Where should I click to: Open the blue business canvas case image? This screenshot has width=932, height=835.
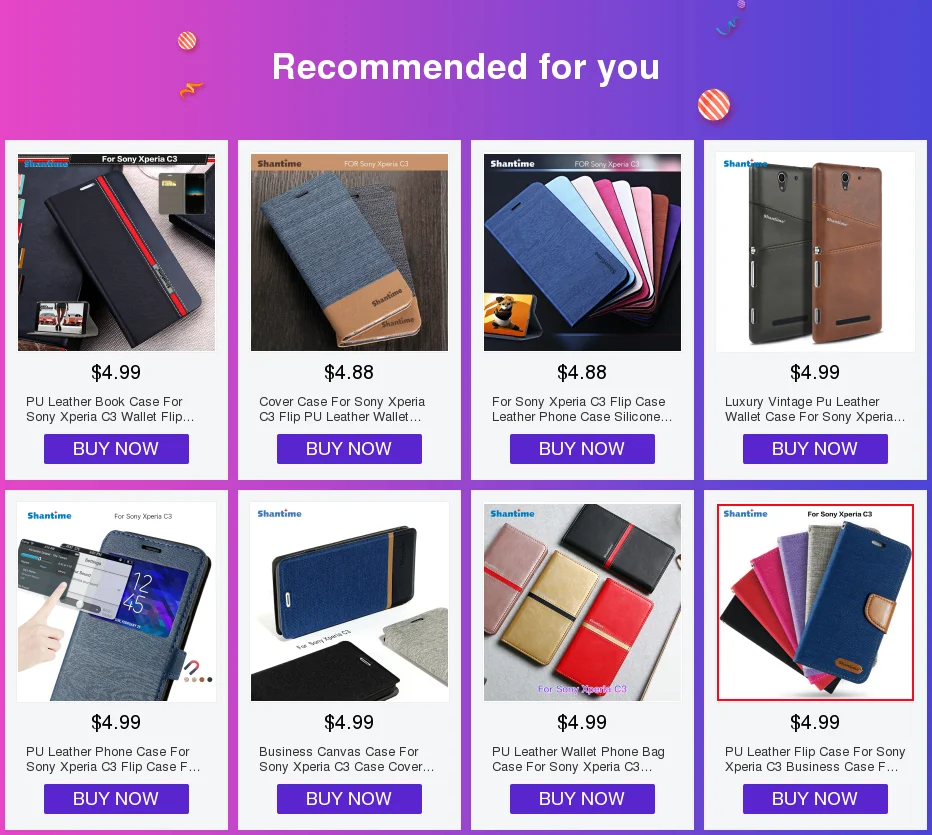click(x=349, y=602)
